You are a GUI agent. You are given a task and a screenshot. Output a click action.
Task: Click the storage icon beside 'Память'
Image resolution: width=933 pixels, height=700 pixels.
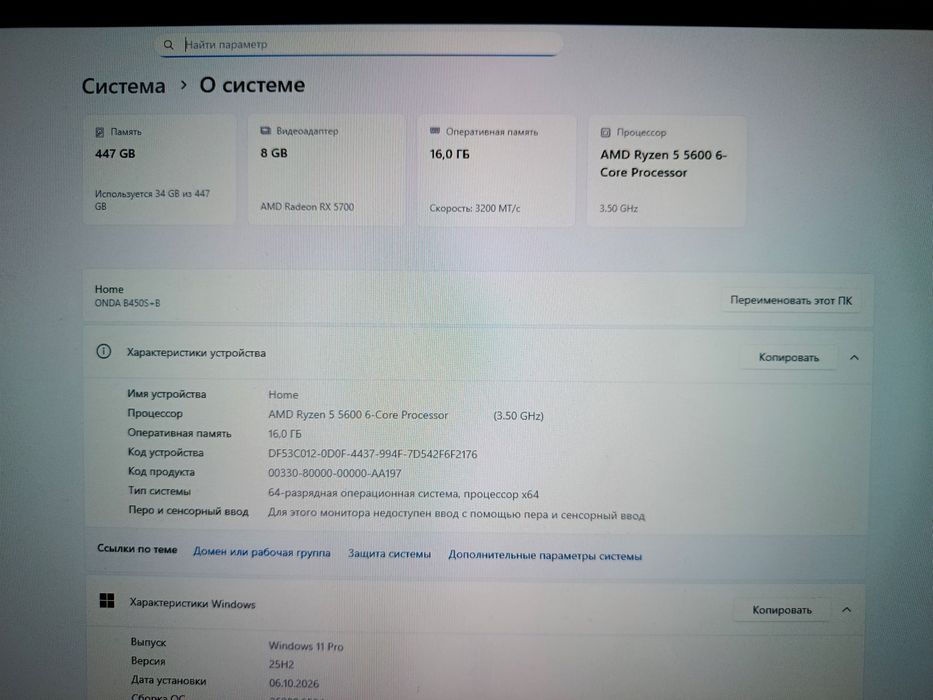(100, 132)
